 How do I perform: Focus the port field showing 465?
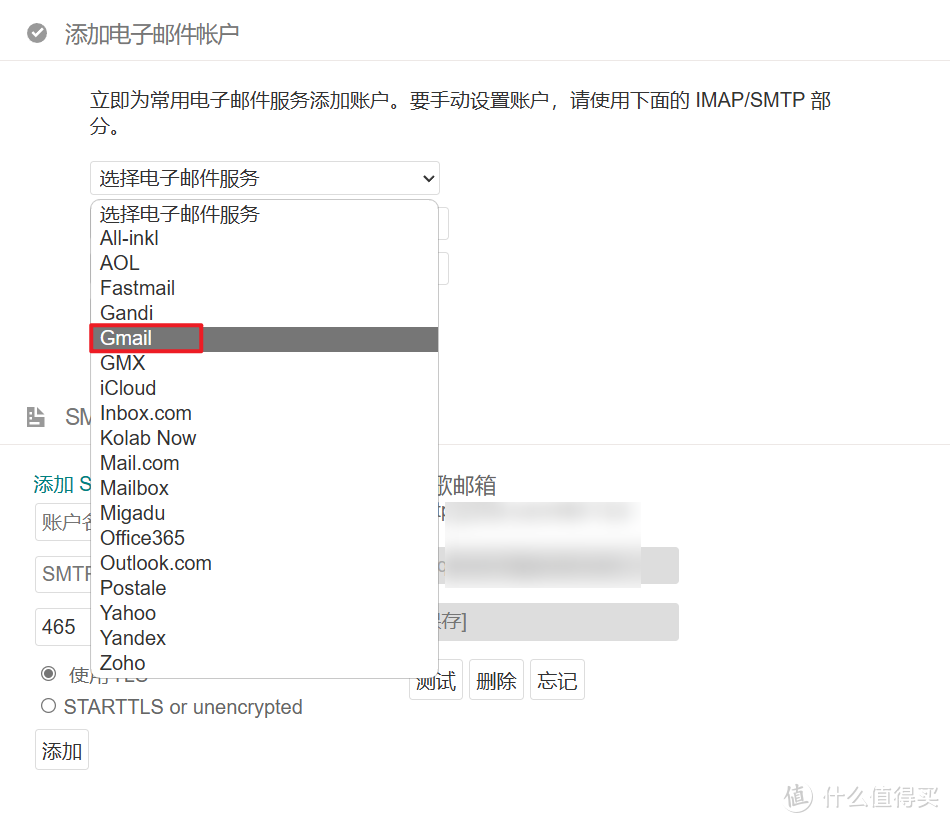(63, 627)
